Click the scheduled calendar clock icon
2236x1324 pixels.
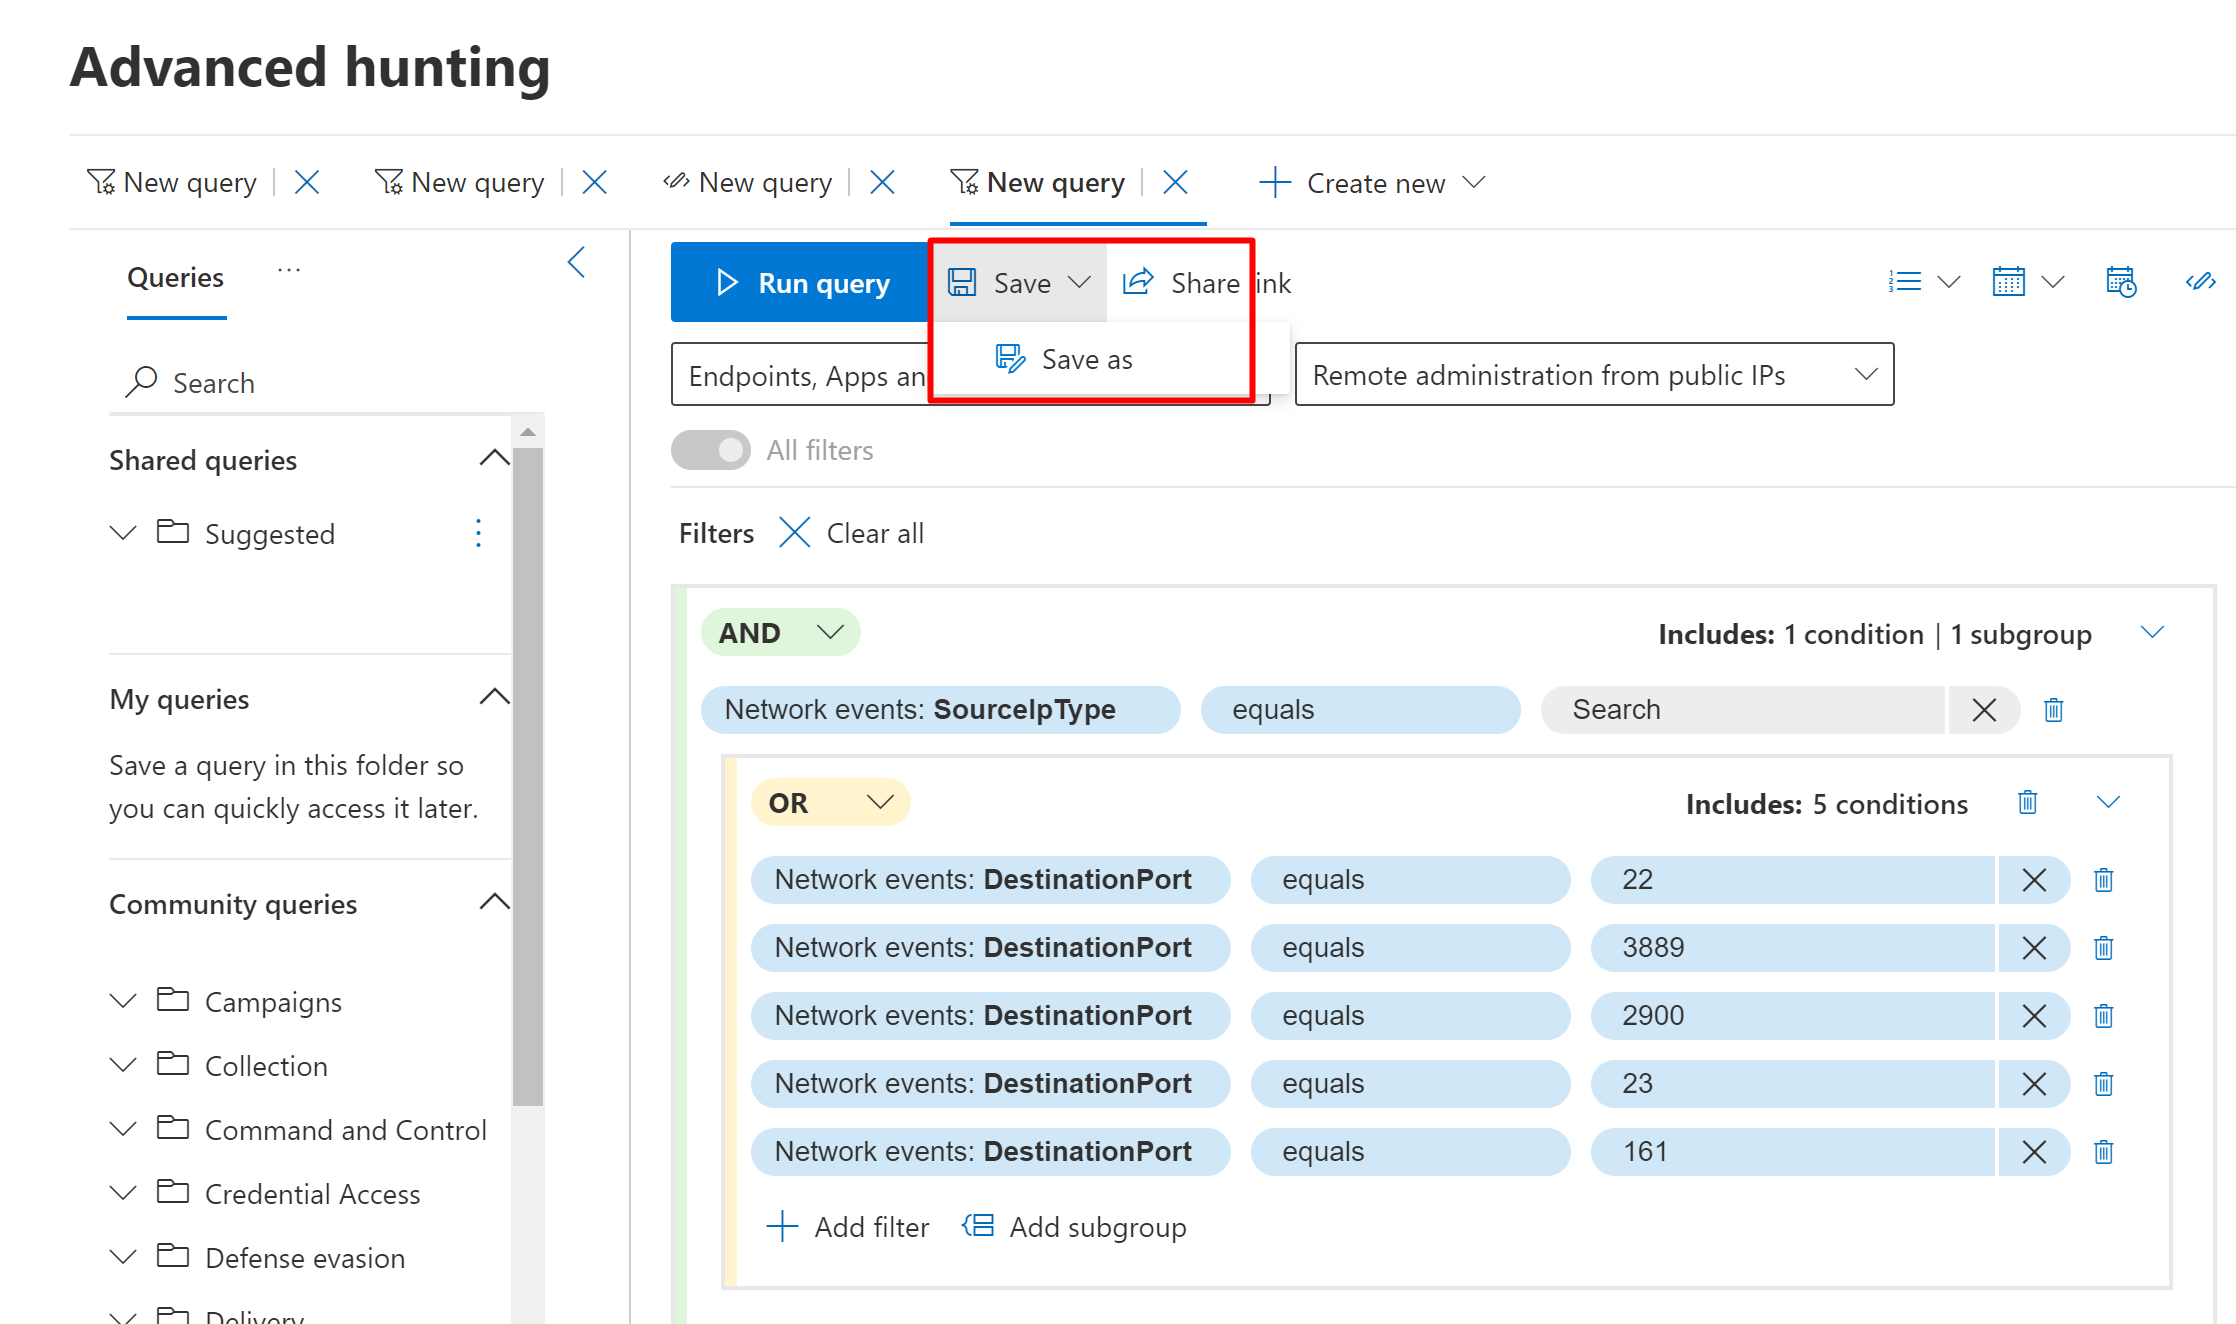tap(2120, 282)
